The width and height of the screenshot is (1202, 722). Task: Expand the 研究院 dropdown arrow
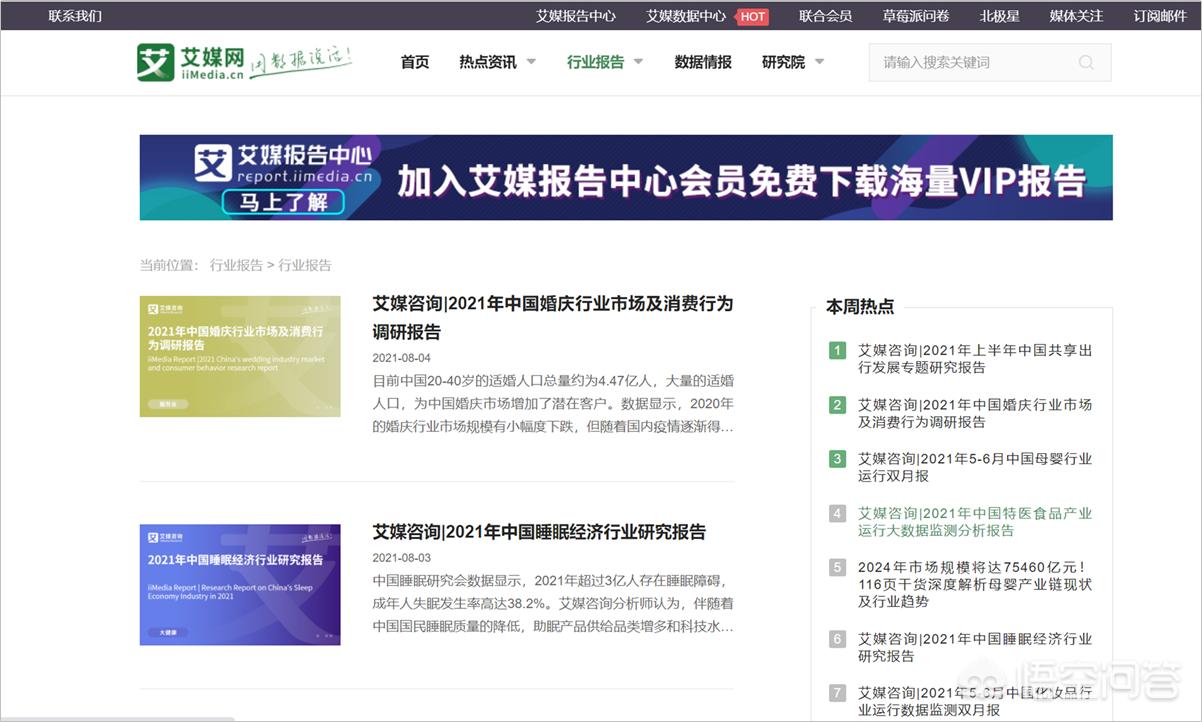coord(819,62)
